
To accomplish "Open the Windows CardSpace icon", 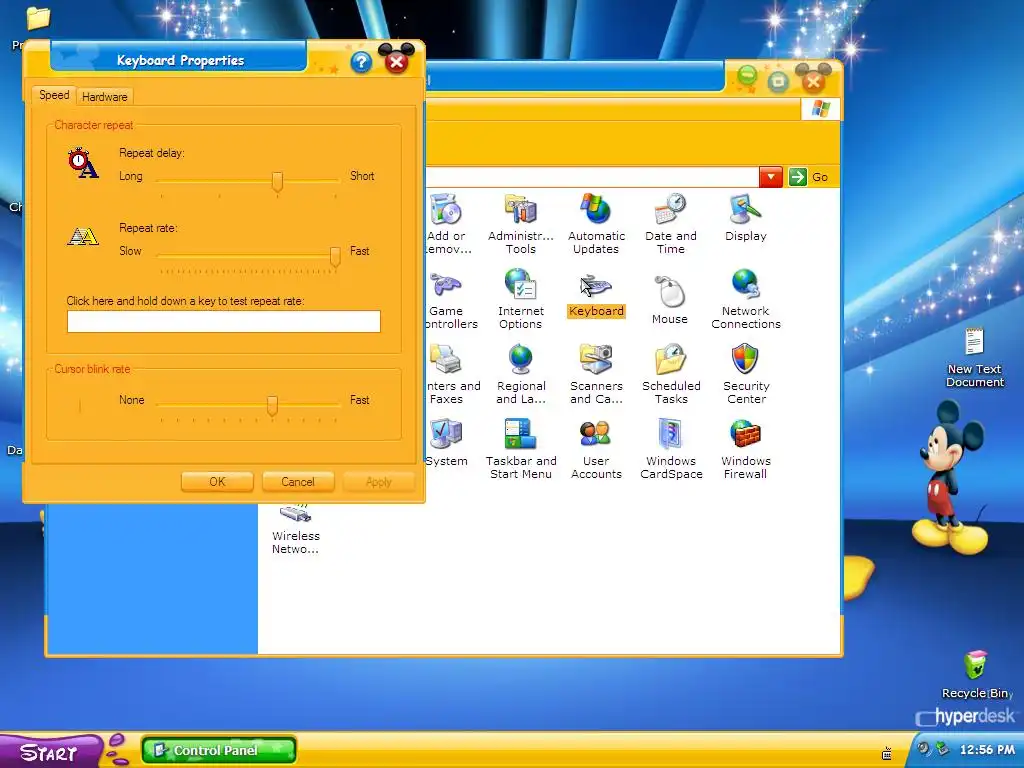I will point(671,449).
